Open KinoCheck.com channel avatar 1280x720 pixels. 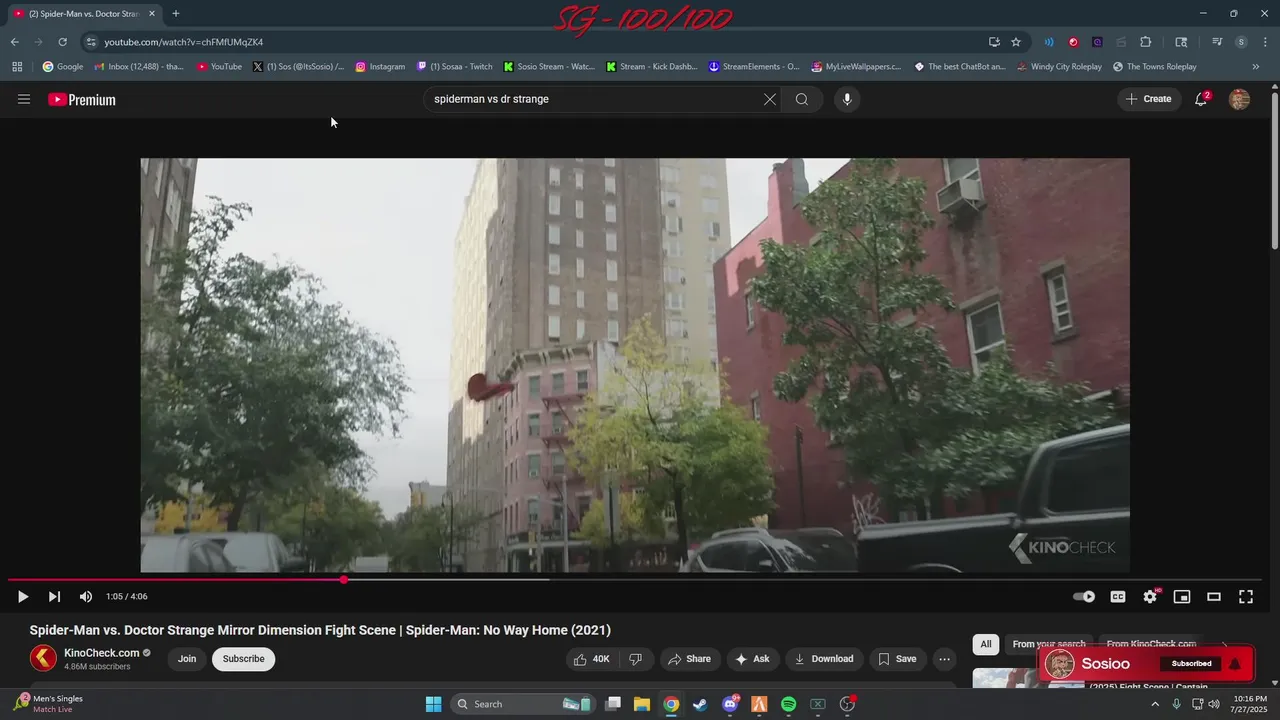[x=43, y=658]
